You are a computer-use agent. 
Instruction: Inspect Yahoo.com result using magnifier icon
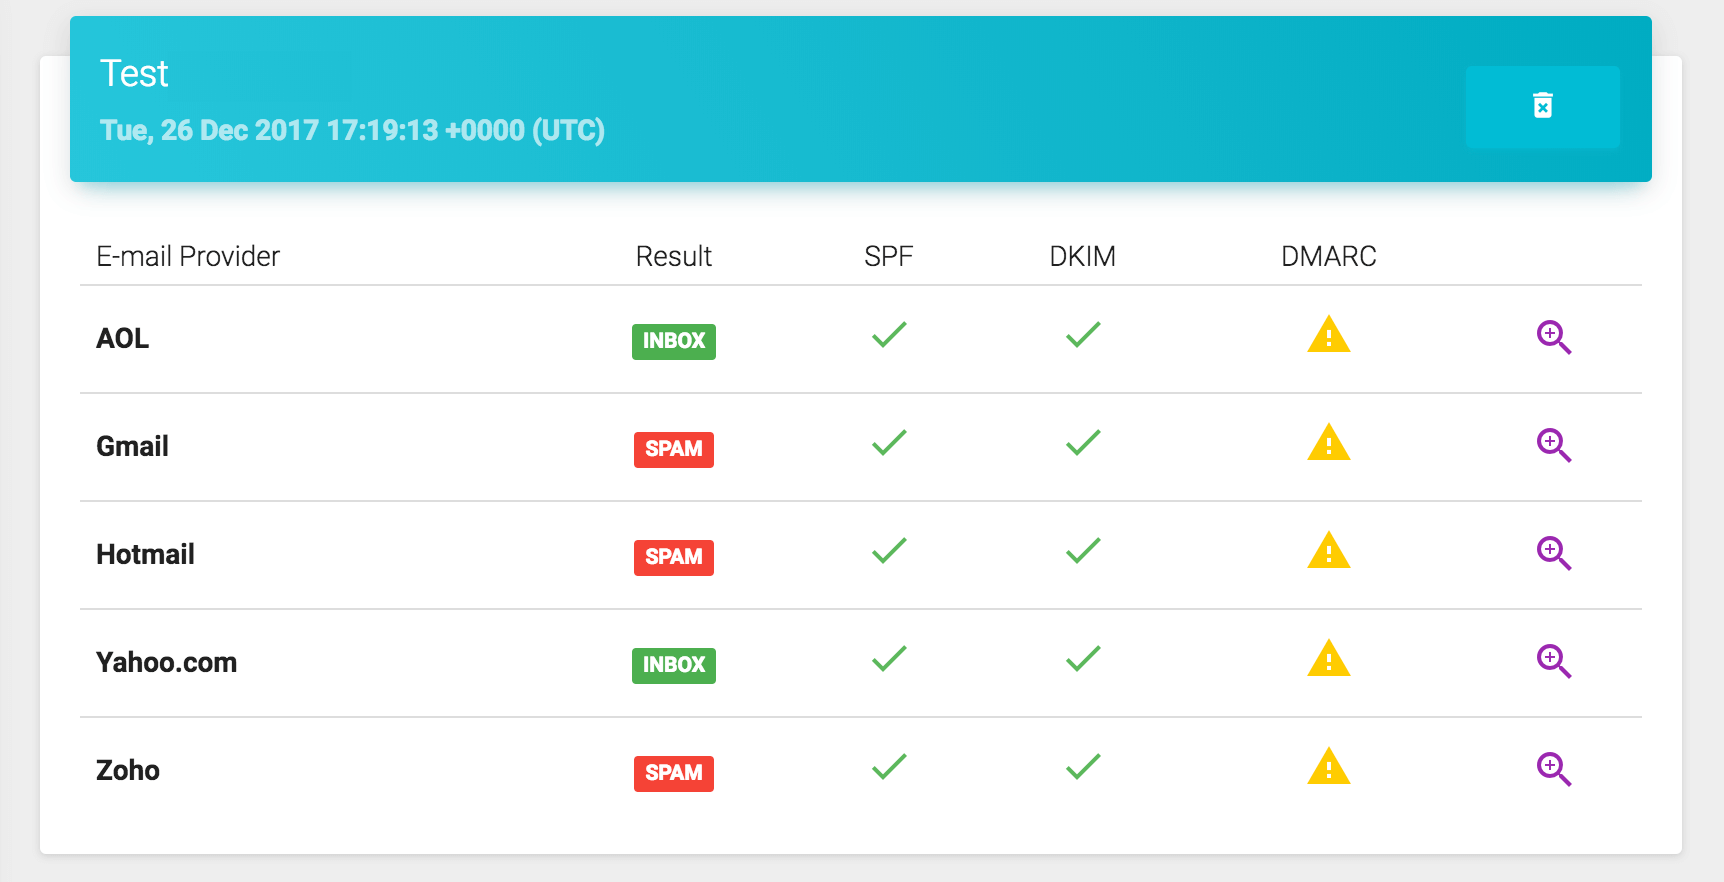click(x=1553, y=662)
